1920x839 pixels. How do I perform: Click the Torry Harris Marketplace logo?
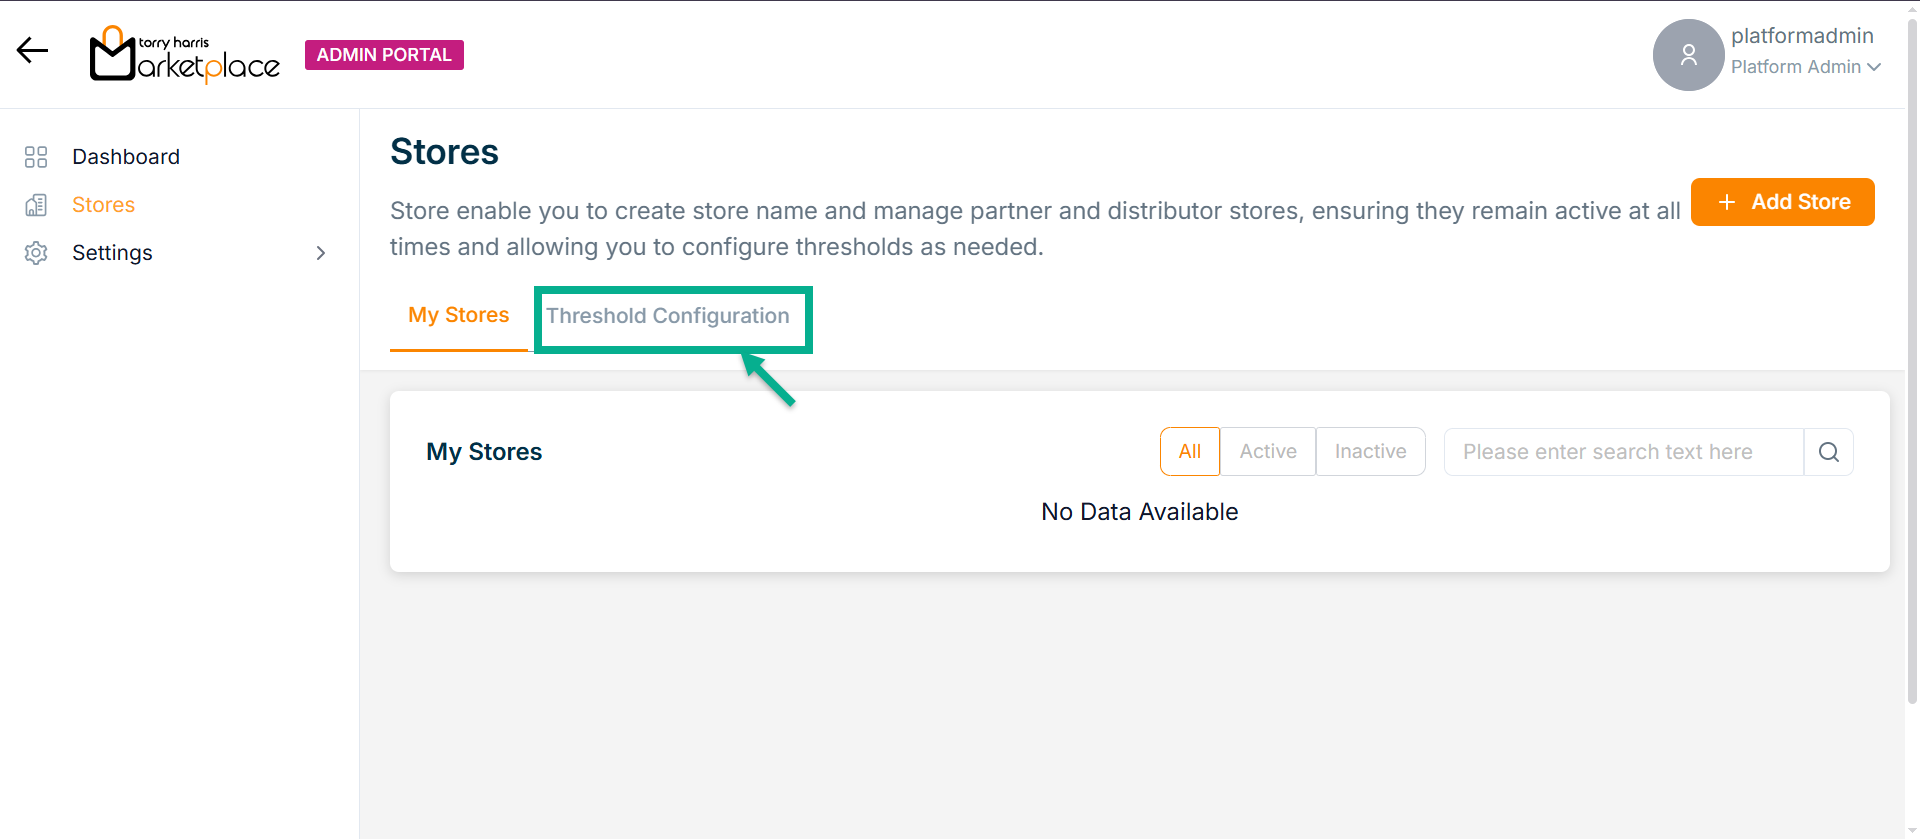pos(185,55)
